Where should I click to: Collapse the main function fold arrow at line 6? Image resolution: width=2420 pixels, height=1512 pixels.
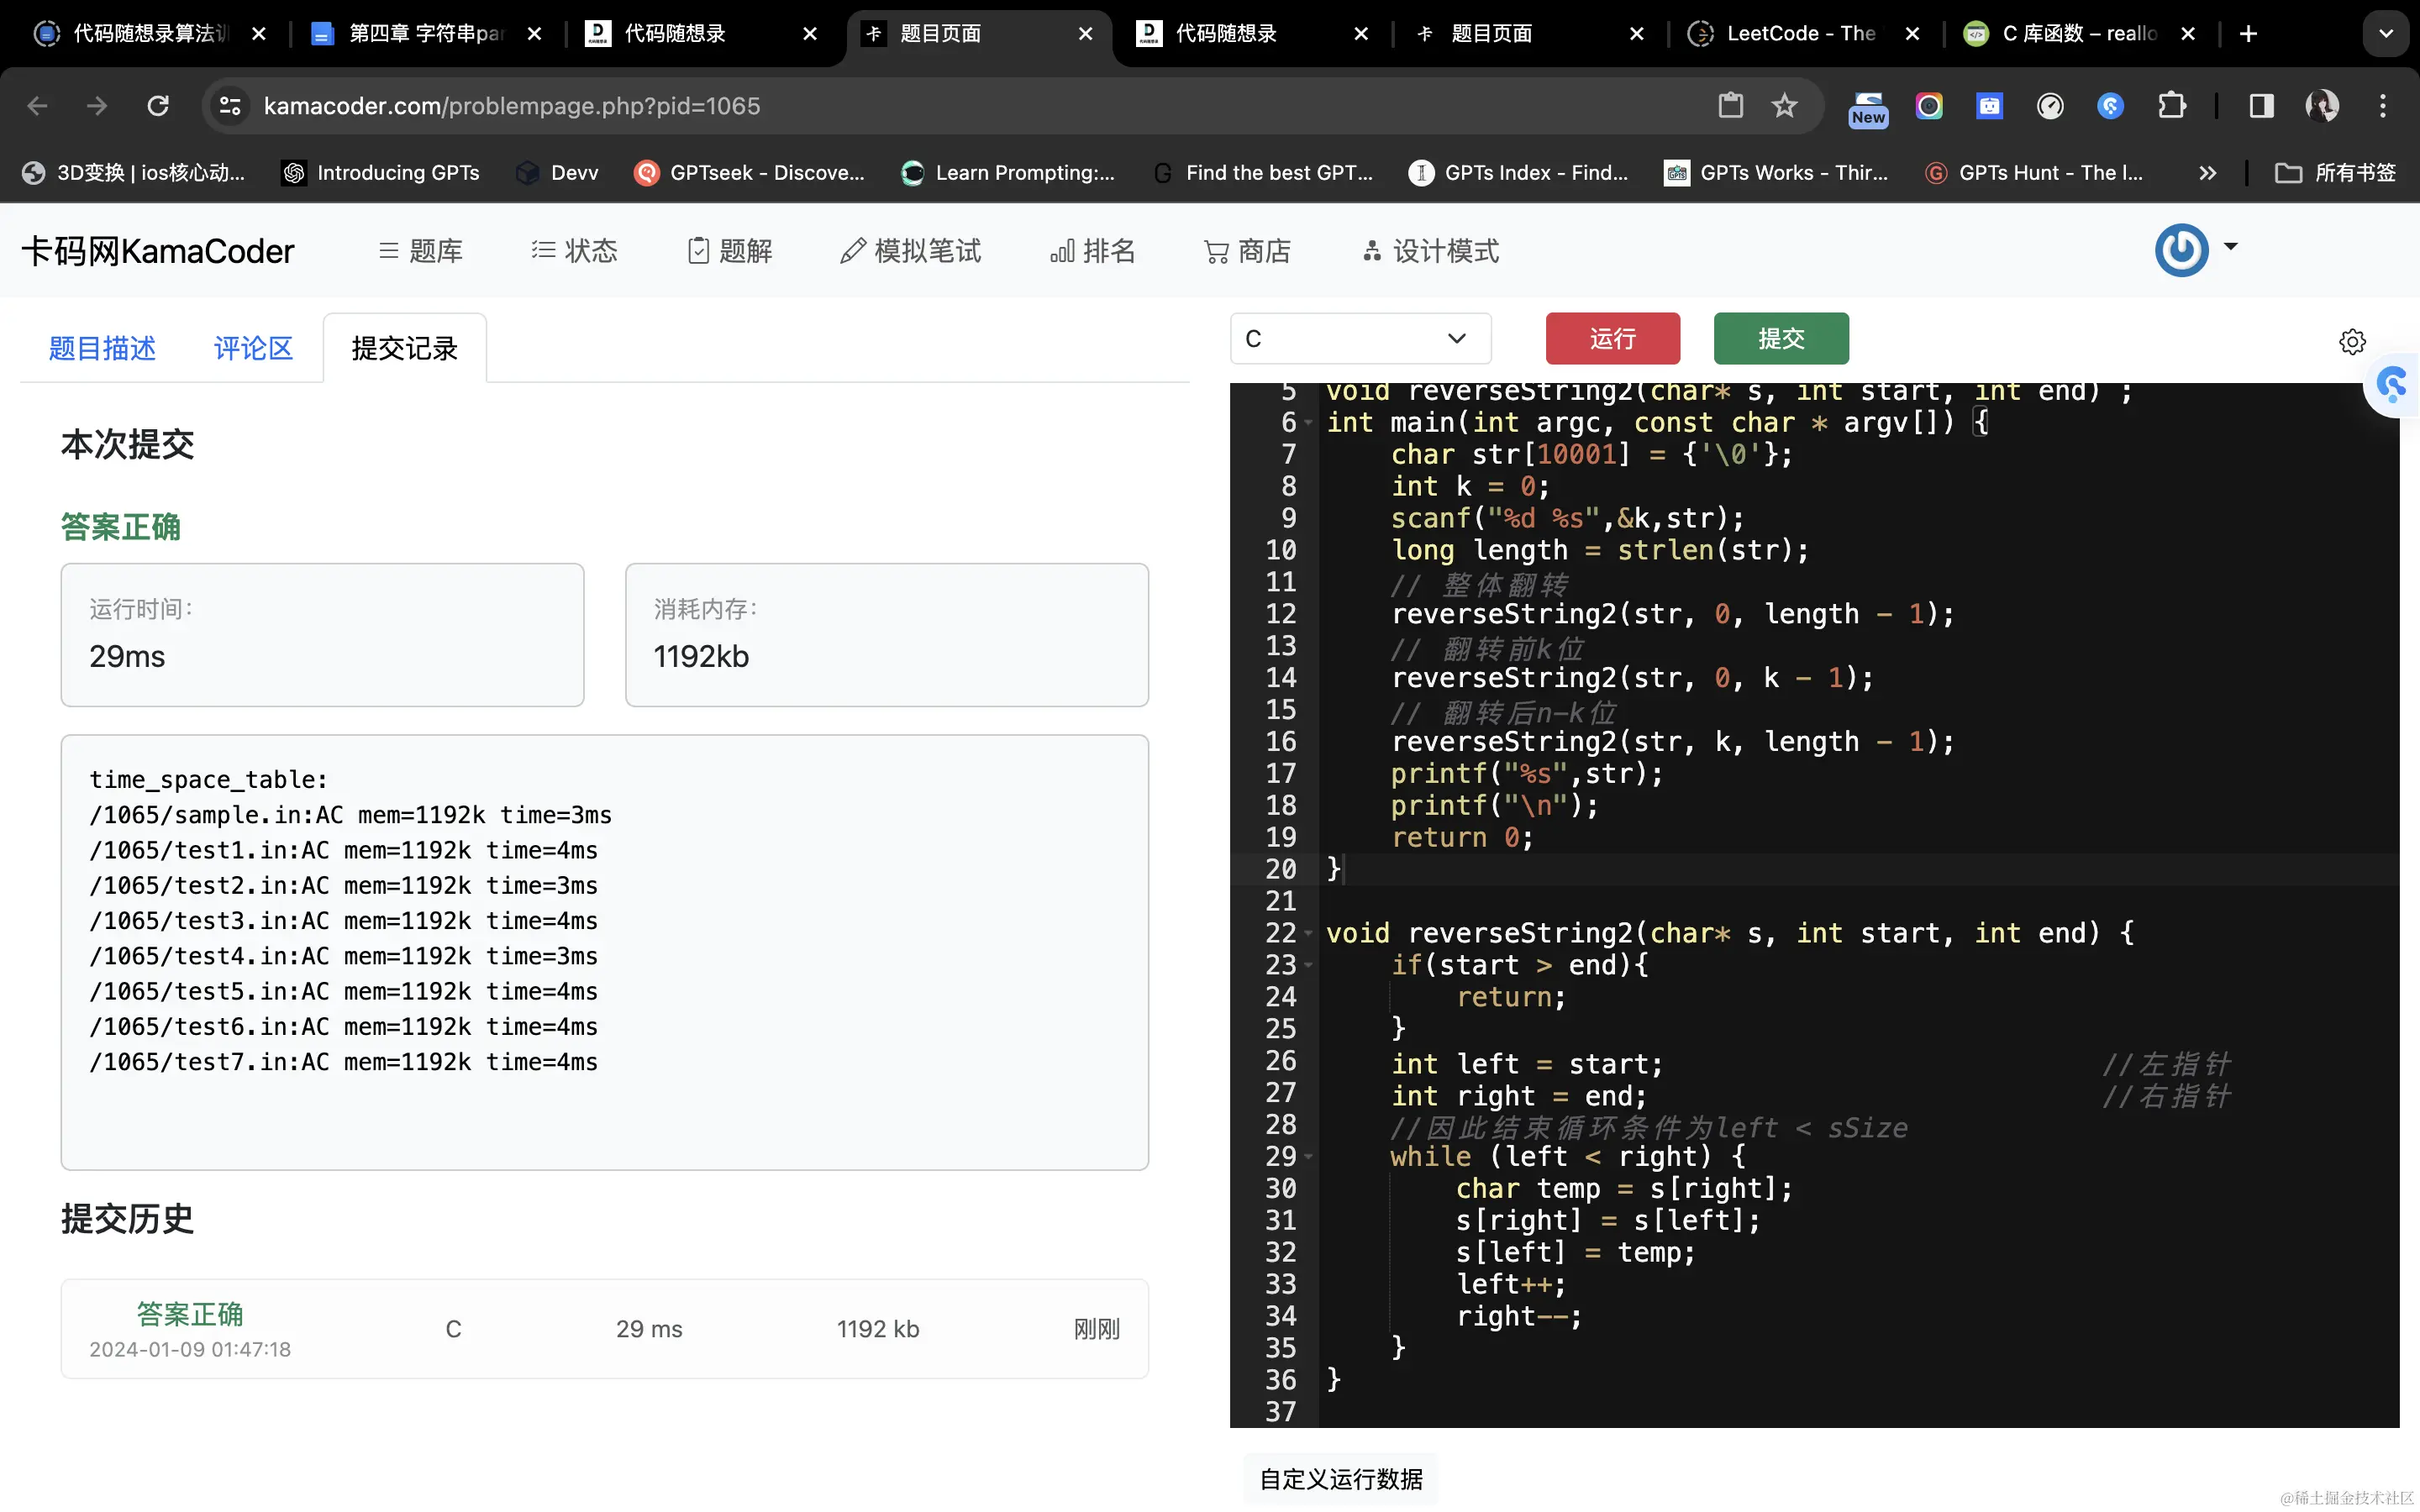click(x=1308, y=423)
